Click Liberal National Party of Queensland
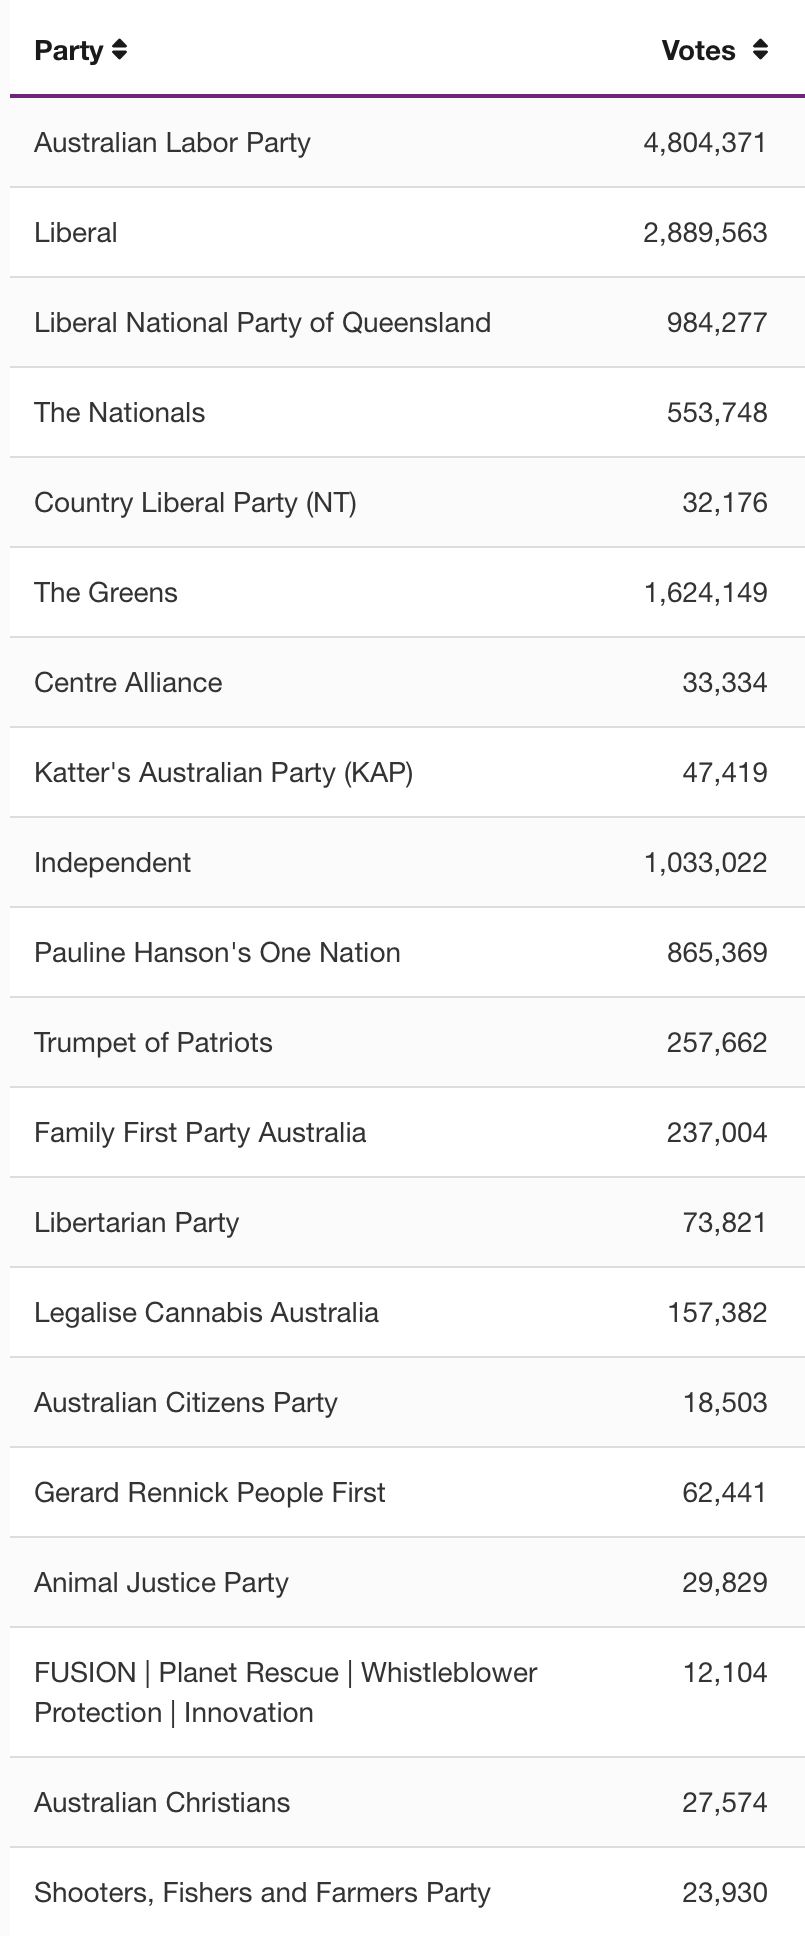 pyautogui.click(x=262, y=323)
